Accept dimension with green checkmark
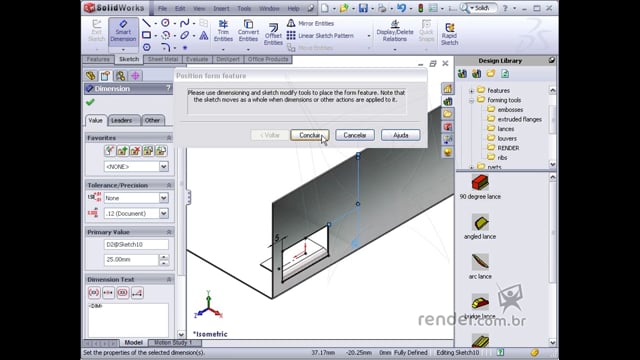The image size is (640, 360). point(90,102)
